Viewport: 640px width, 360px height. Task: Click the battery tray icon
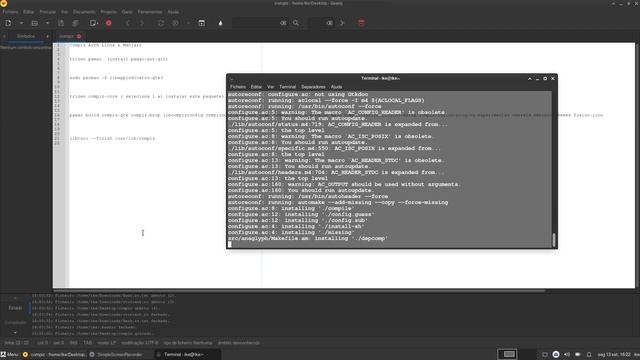pos(578,354)
